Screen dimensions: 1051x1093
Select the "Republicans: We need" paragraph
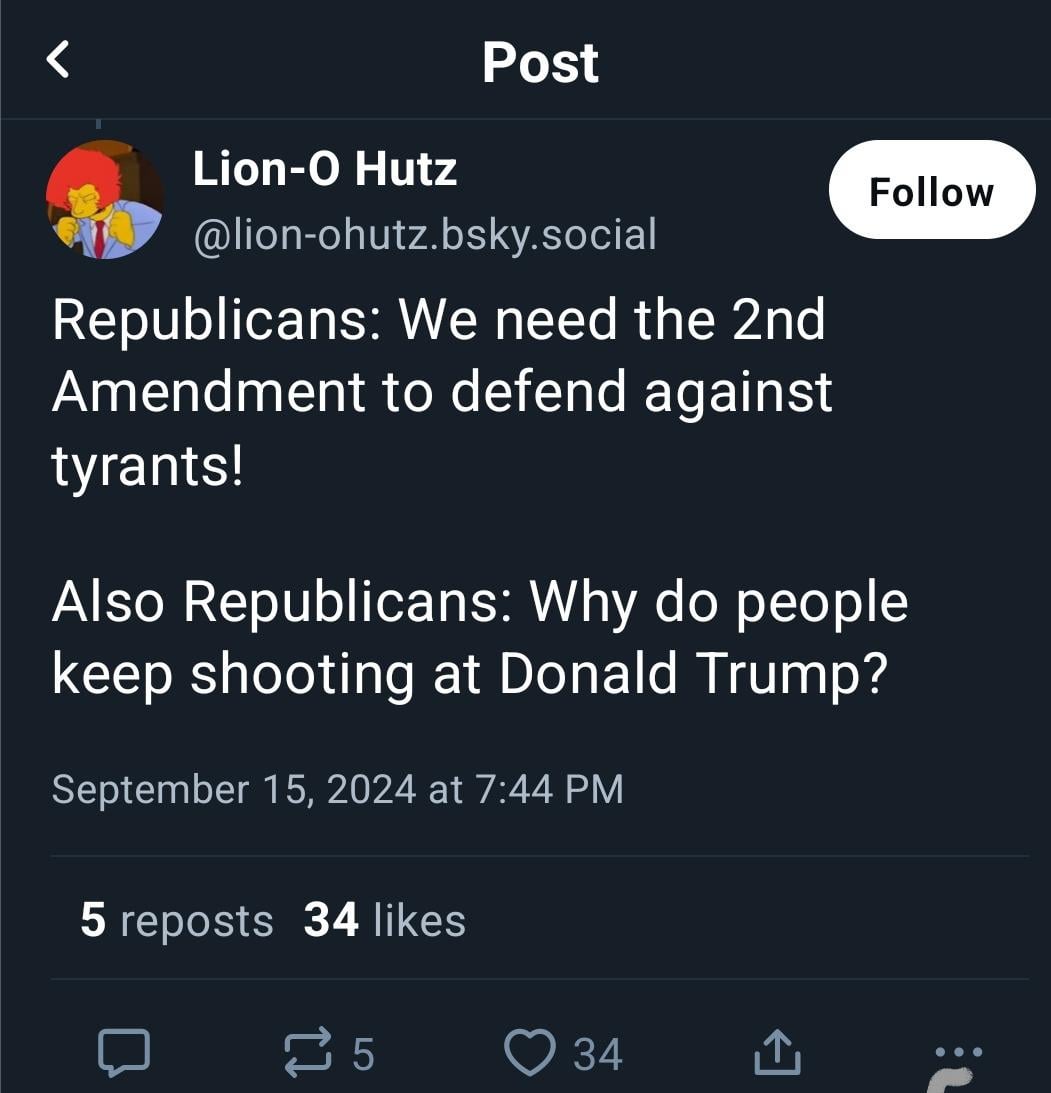click(440, 392)
